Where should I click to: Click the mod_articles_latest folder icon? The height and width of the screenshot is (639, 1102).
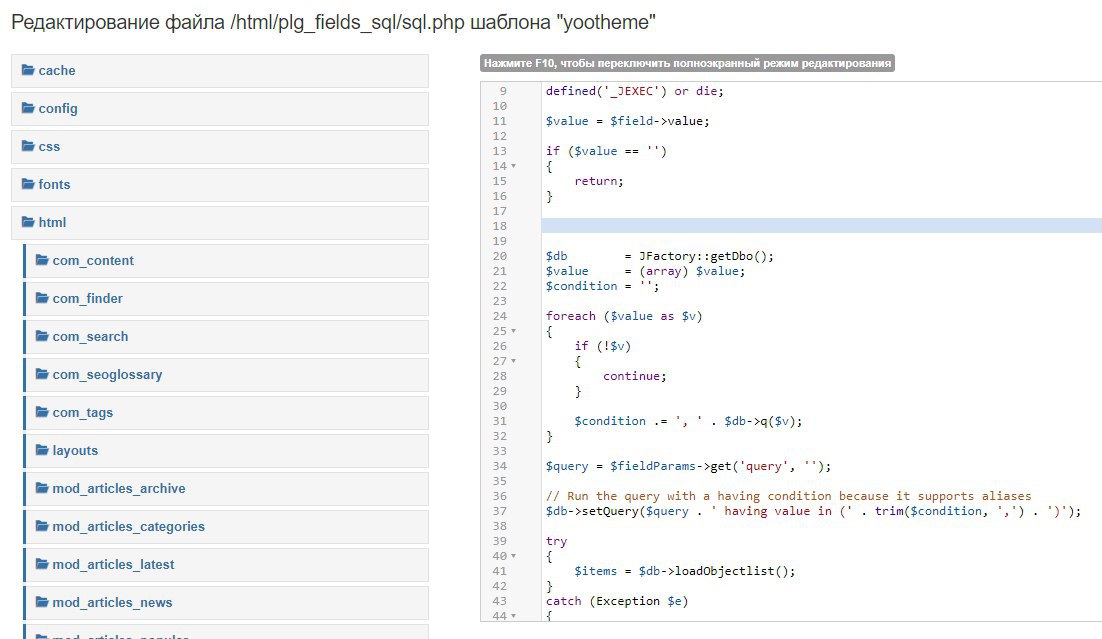pyautogui.click(x=42, y=563)
